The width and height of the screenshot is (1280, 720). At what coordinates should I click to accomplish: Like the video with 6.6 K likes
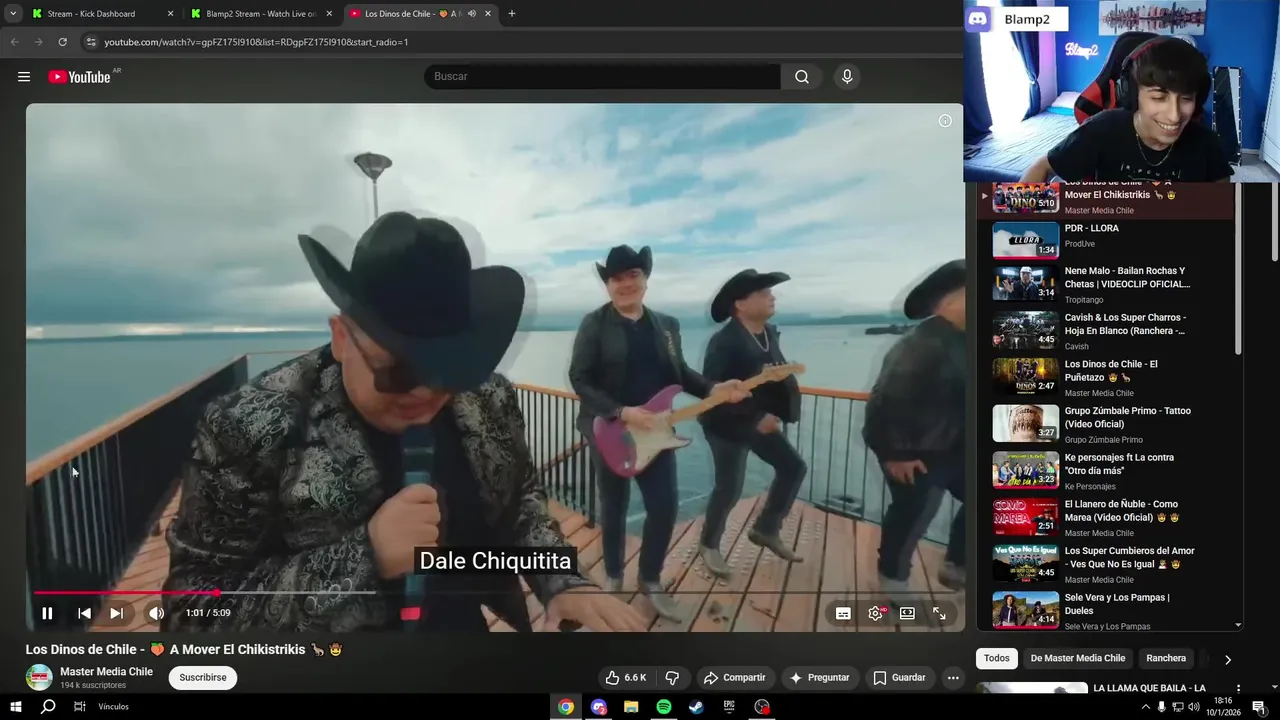(626, 677)
